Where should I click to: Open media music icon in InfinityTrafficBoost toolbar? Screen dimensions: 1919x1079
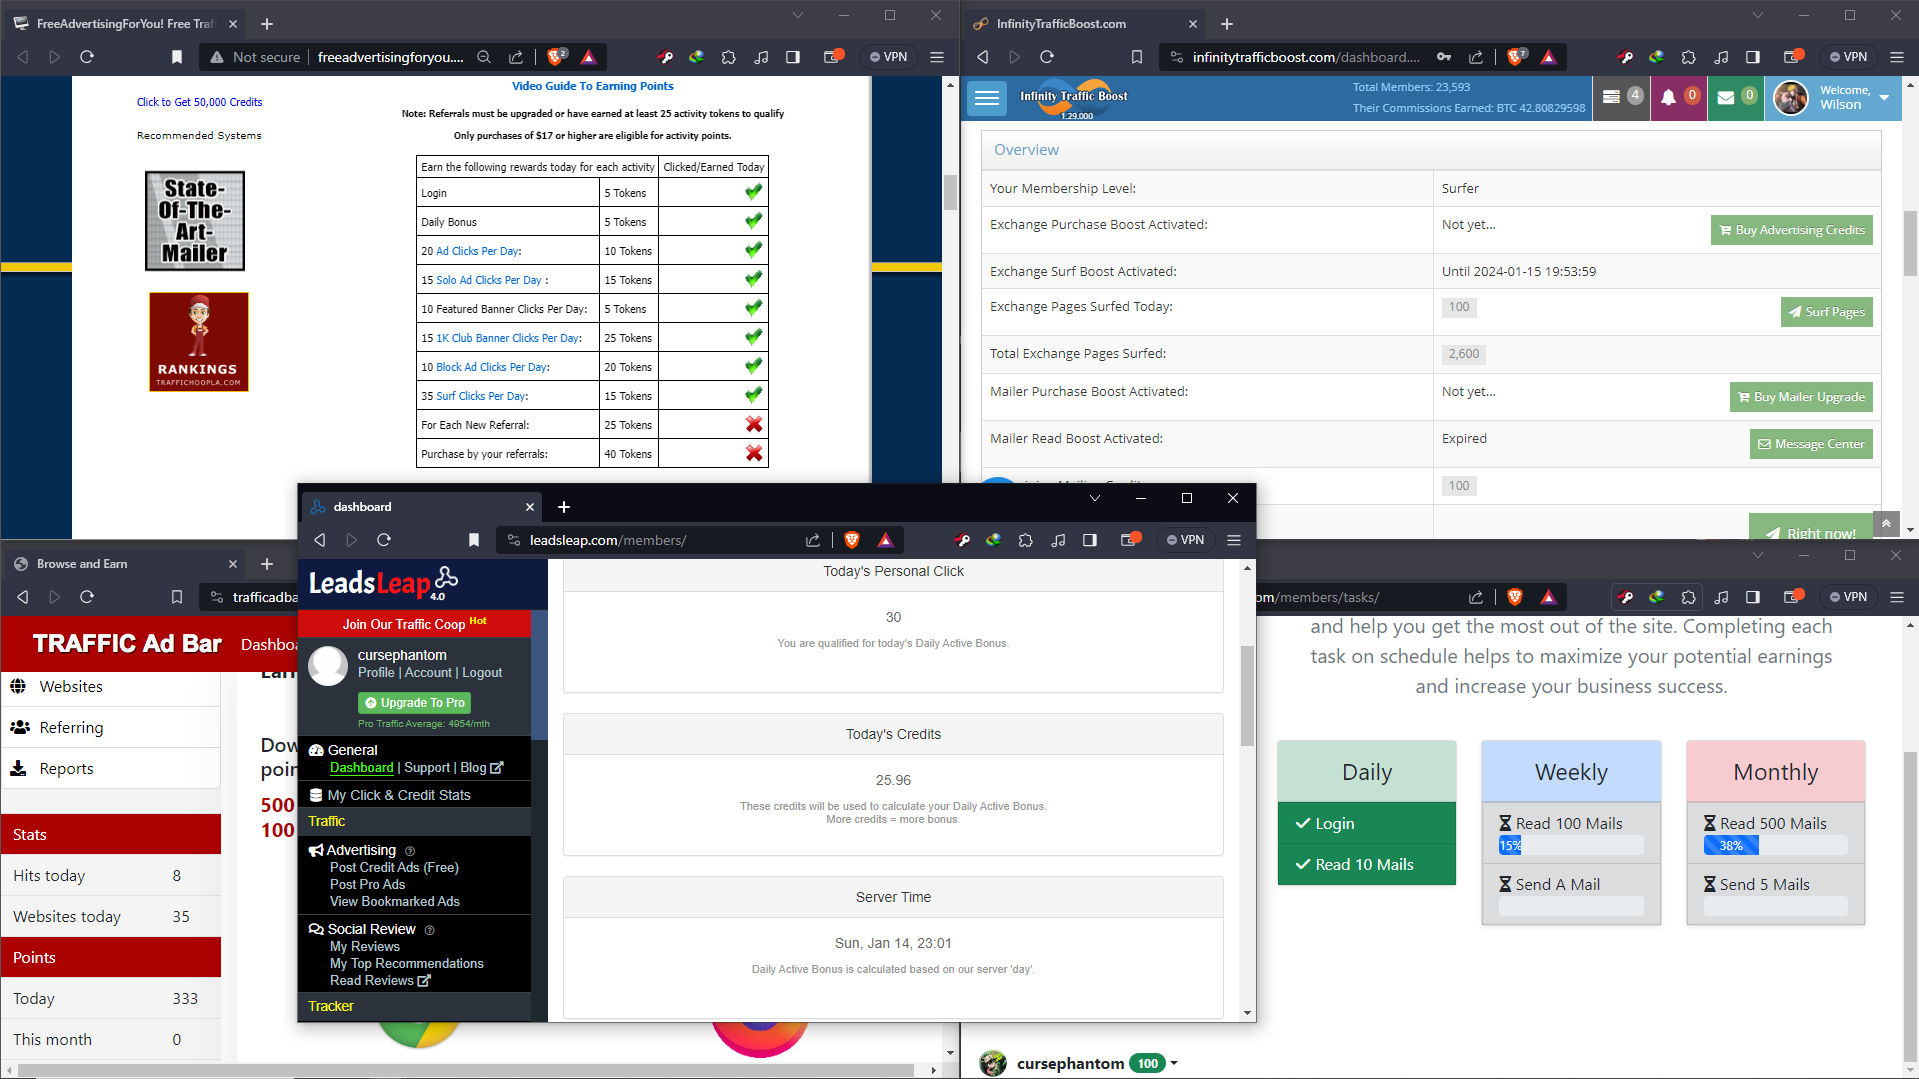click(1721, 57)
